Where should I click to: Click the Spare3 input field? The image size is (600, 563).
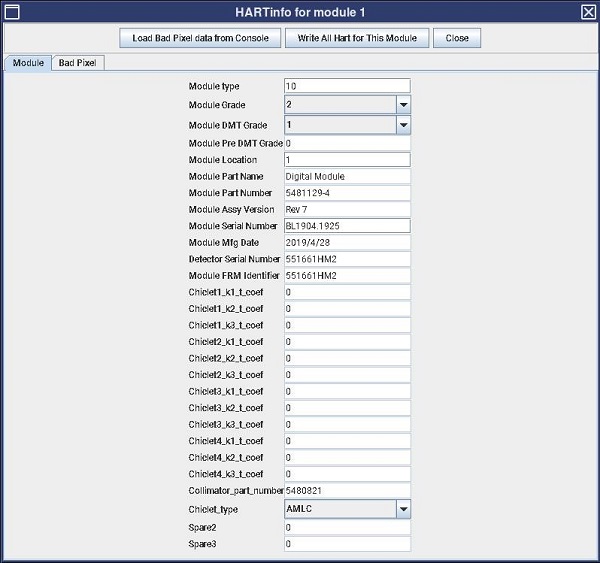click(x=346, y=544)
